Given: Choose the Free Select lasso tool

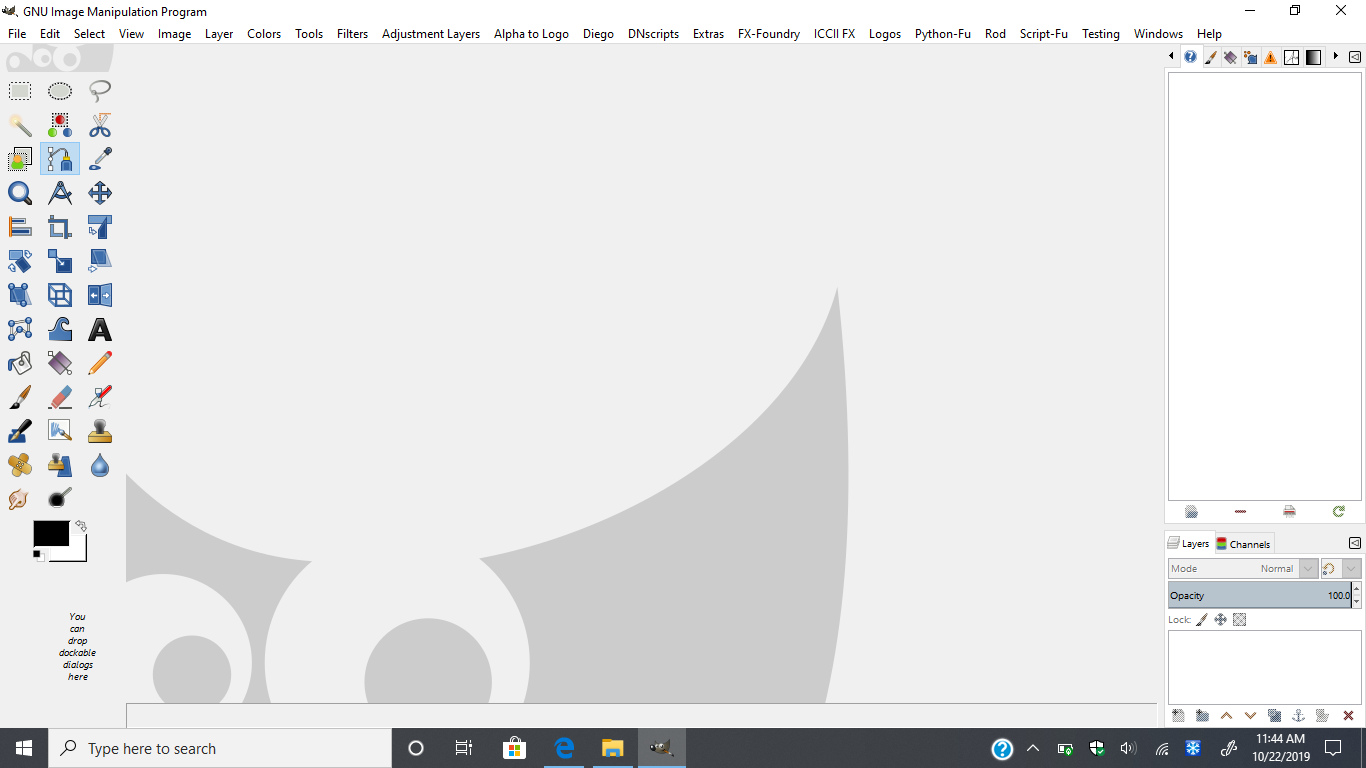Looking at the screenshot, I should [x=100, y=91].
